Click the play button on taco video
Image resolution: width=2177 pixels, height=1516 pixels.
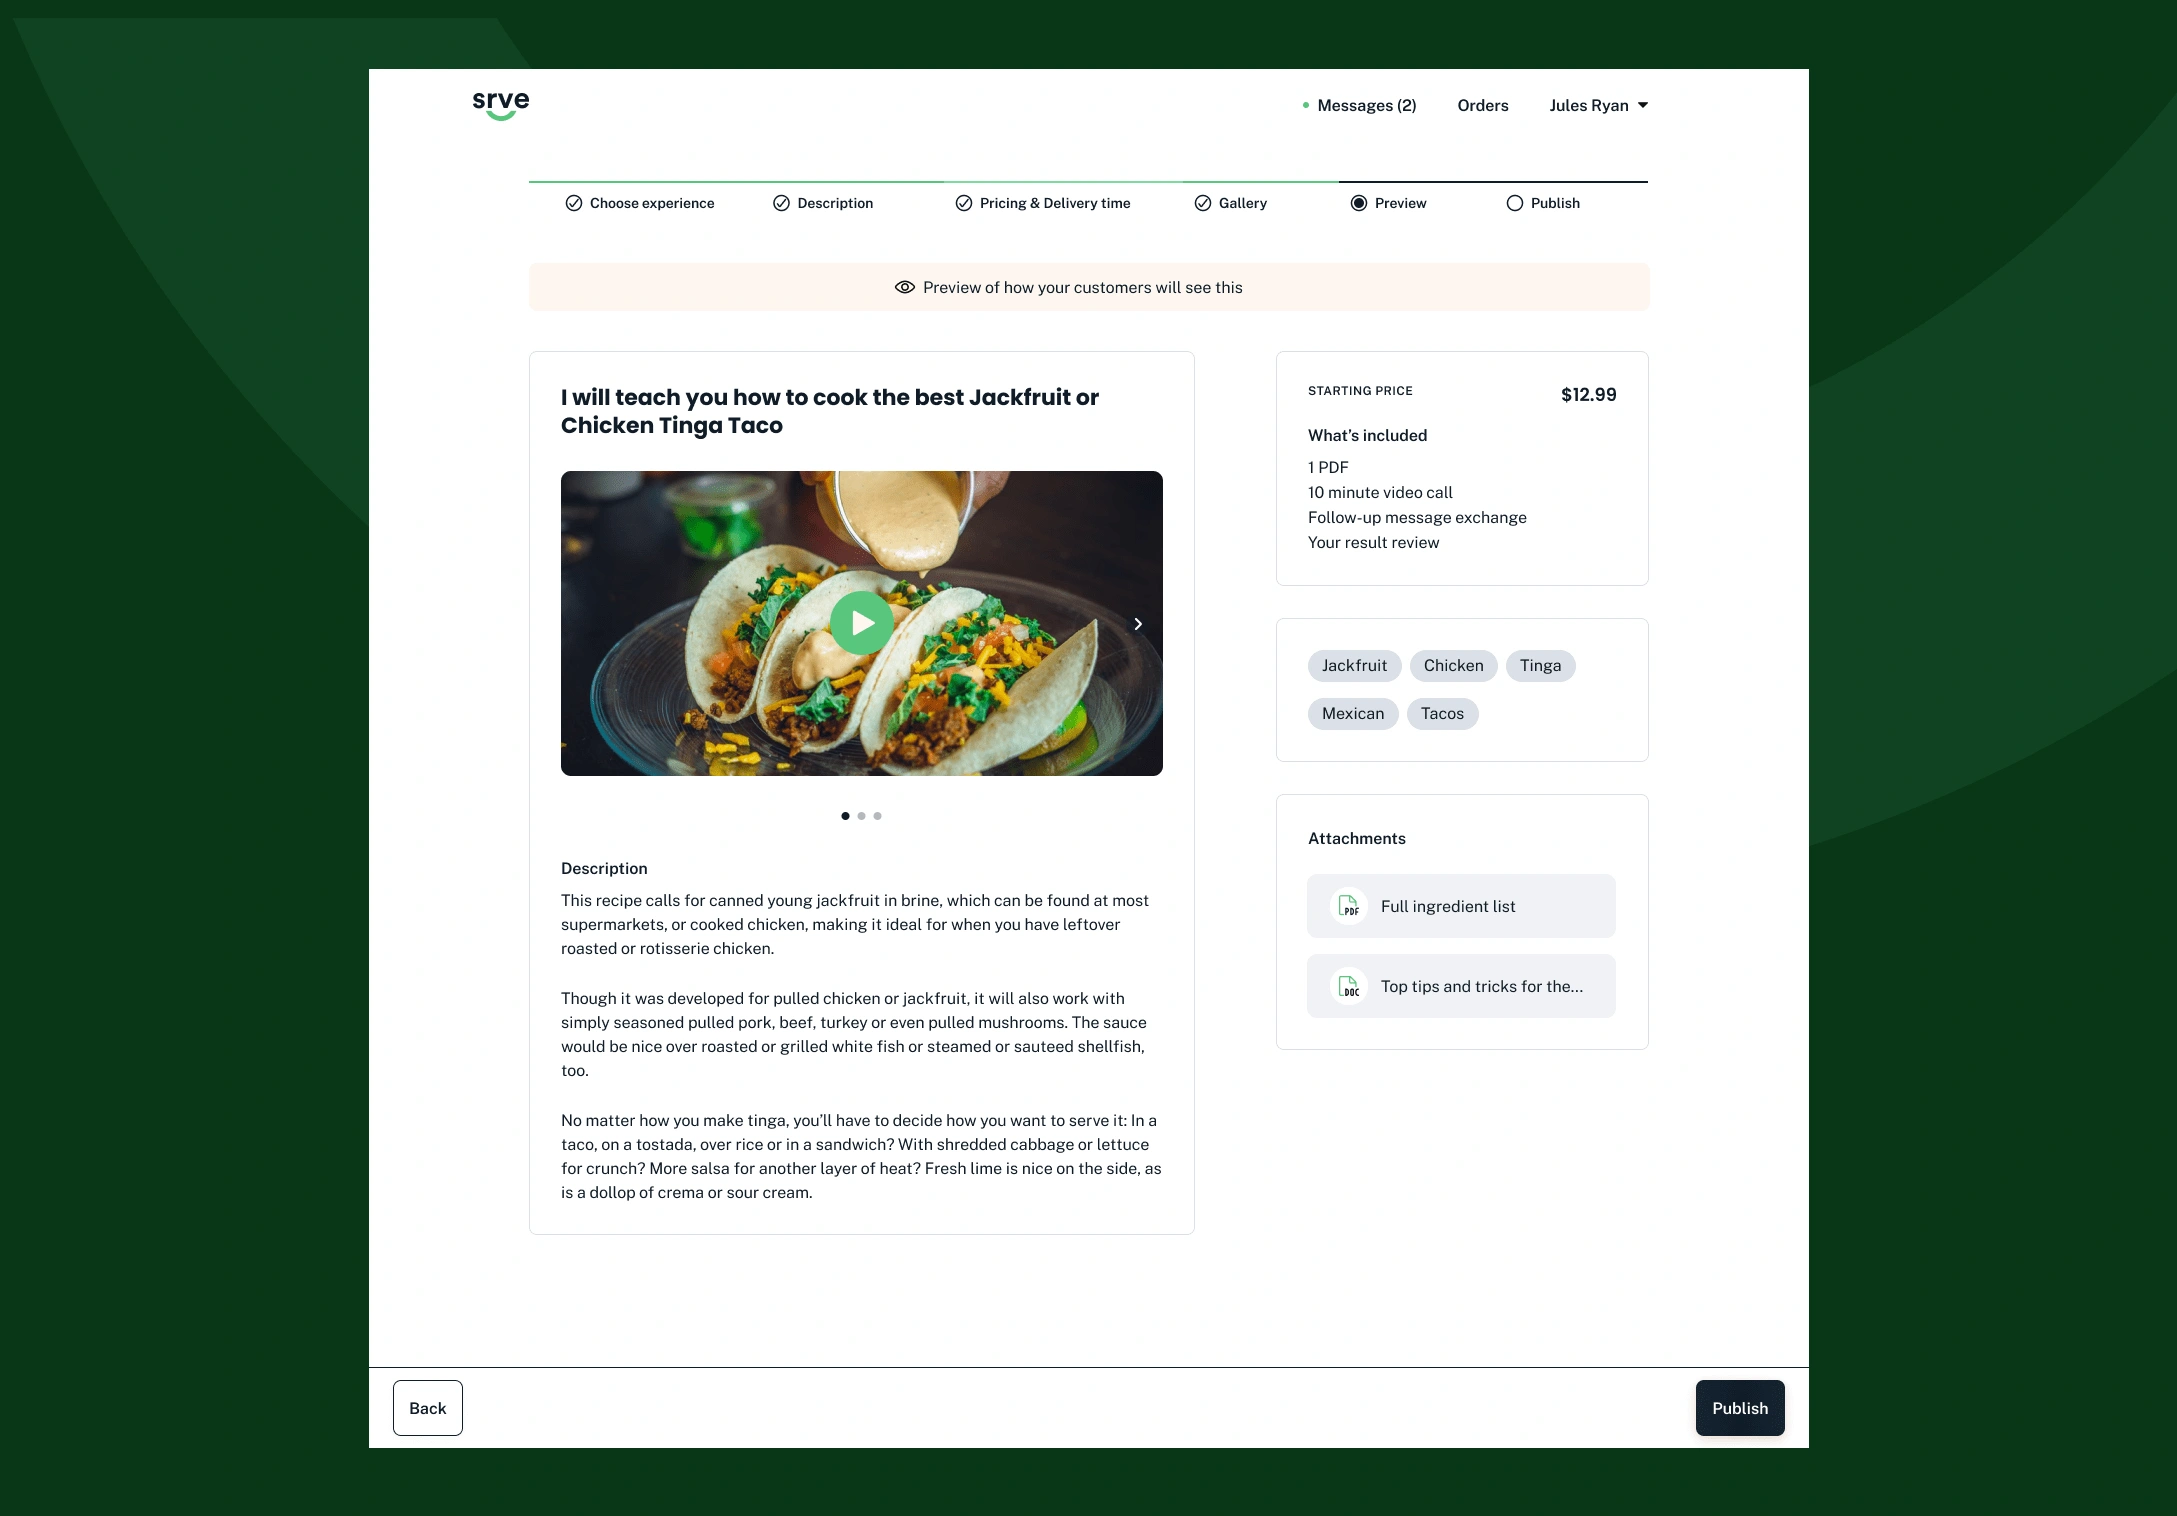[x=862, y=624]
